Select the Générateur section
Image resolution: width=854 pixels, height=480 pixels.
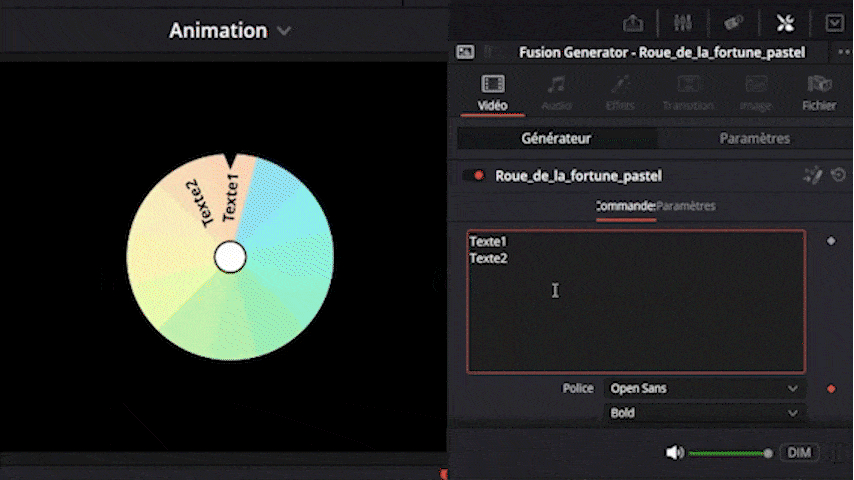(x=556, y=138)
